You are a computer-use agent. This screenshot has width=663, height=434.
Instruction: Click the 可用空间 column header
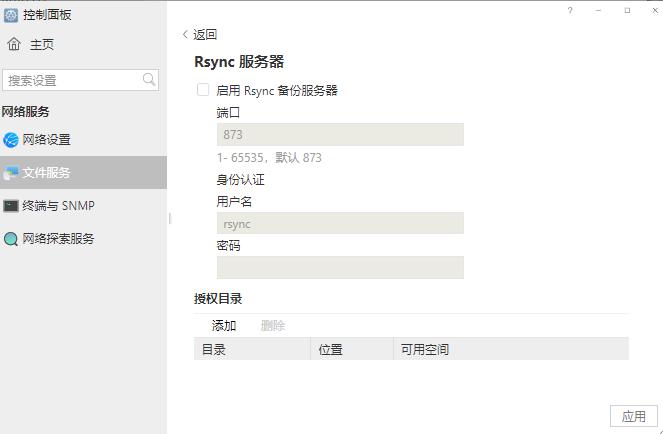(x=511, y=349)
